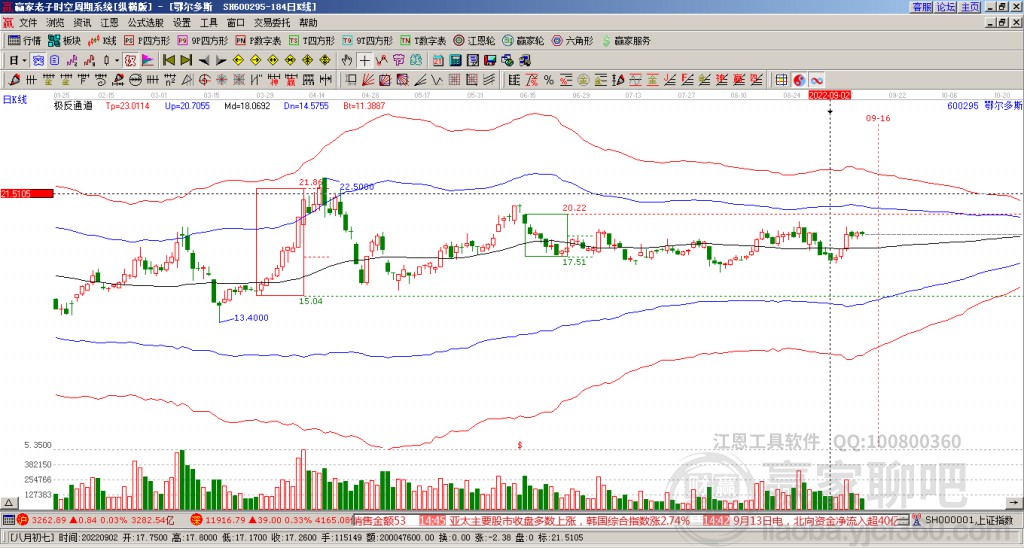Image resolution: width=1024 pixels, height=548 pixels.
Task: Click the scroll-right arrow at chart bottom-right
Action: click(x=1013, y=503)
